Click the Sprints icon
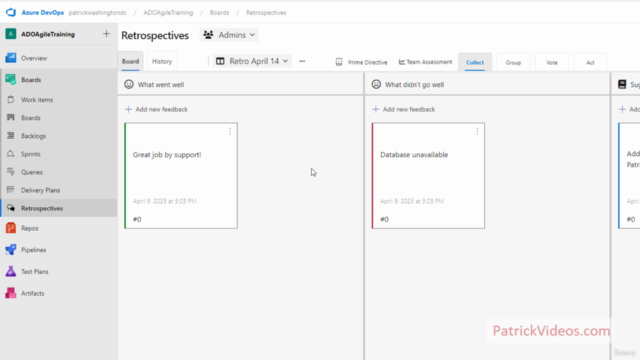The height and width of the screenshot is (360, 640). click(x=11, y=154)
